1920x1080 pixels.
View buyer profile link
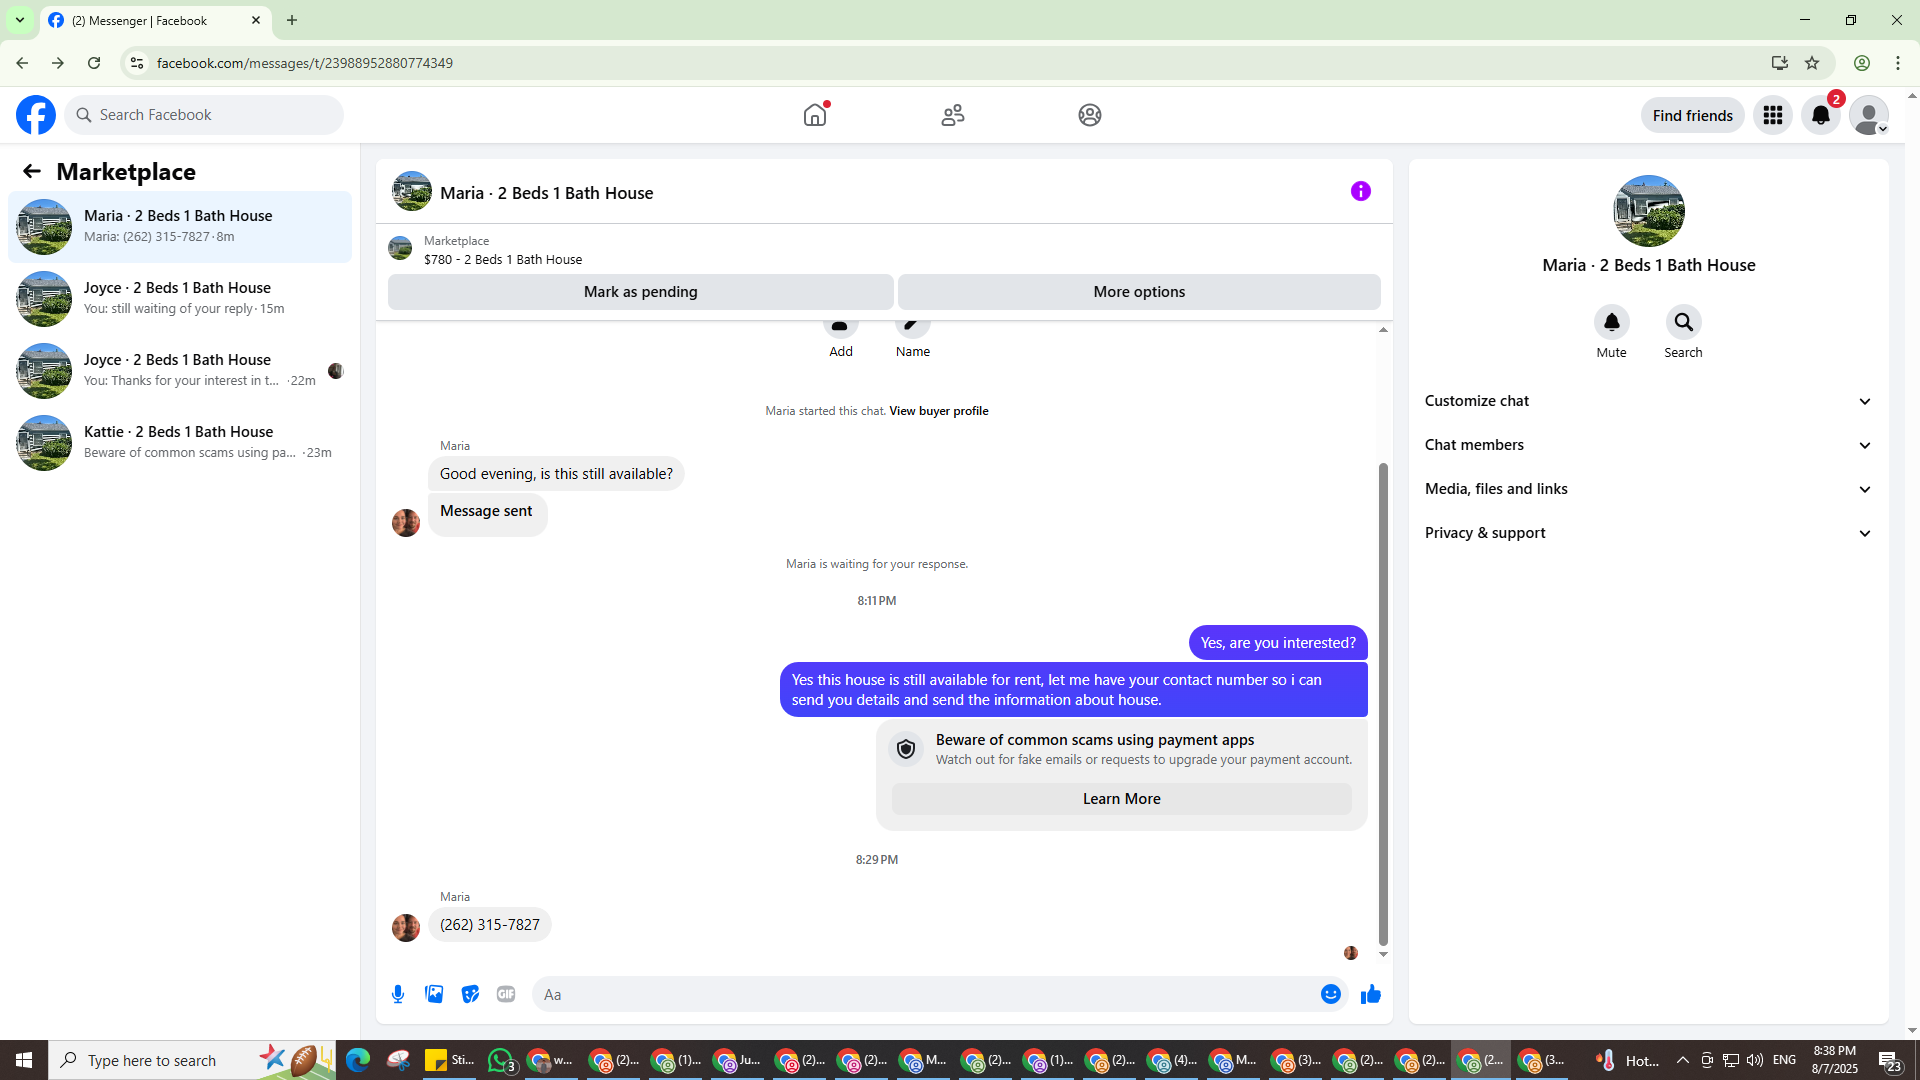[938, 411]
